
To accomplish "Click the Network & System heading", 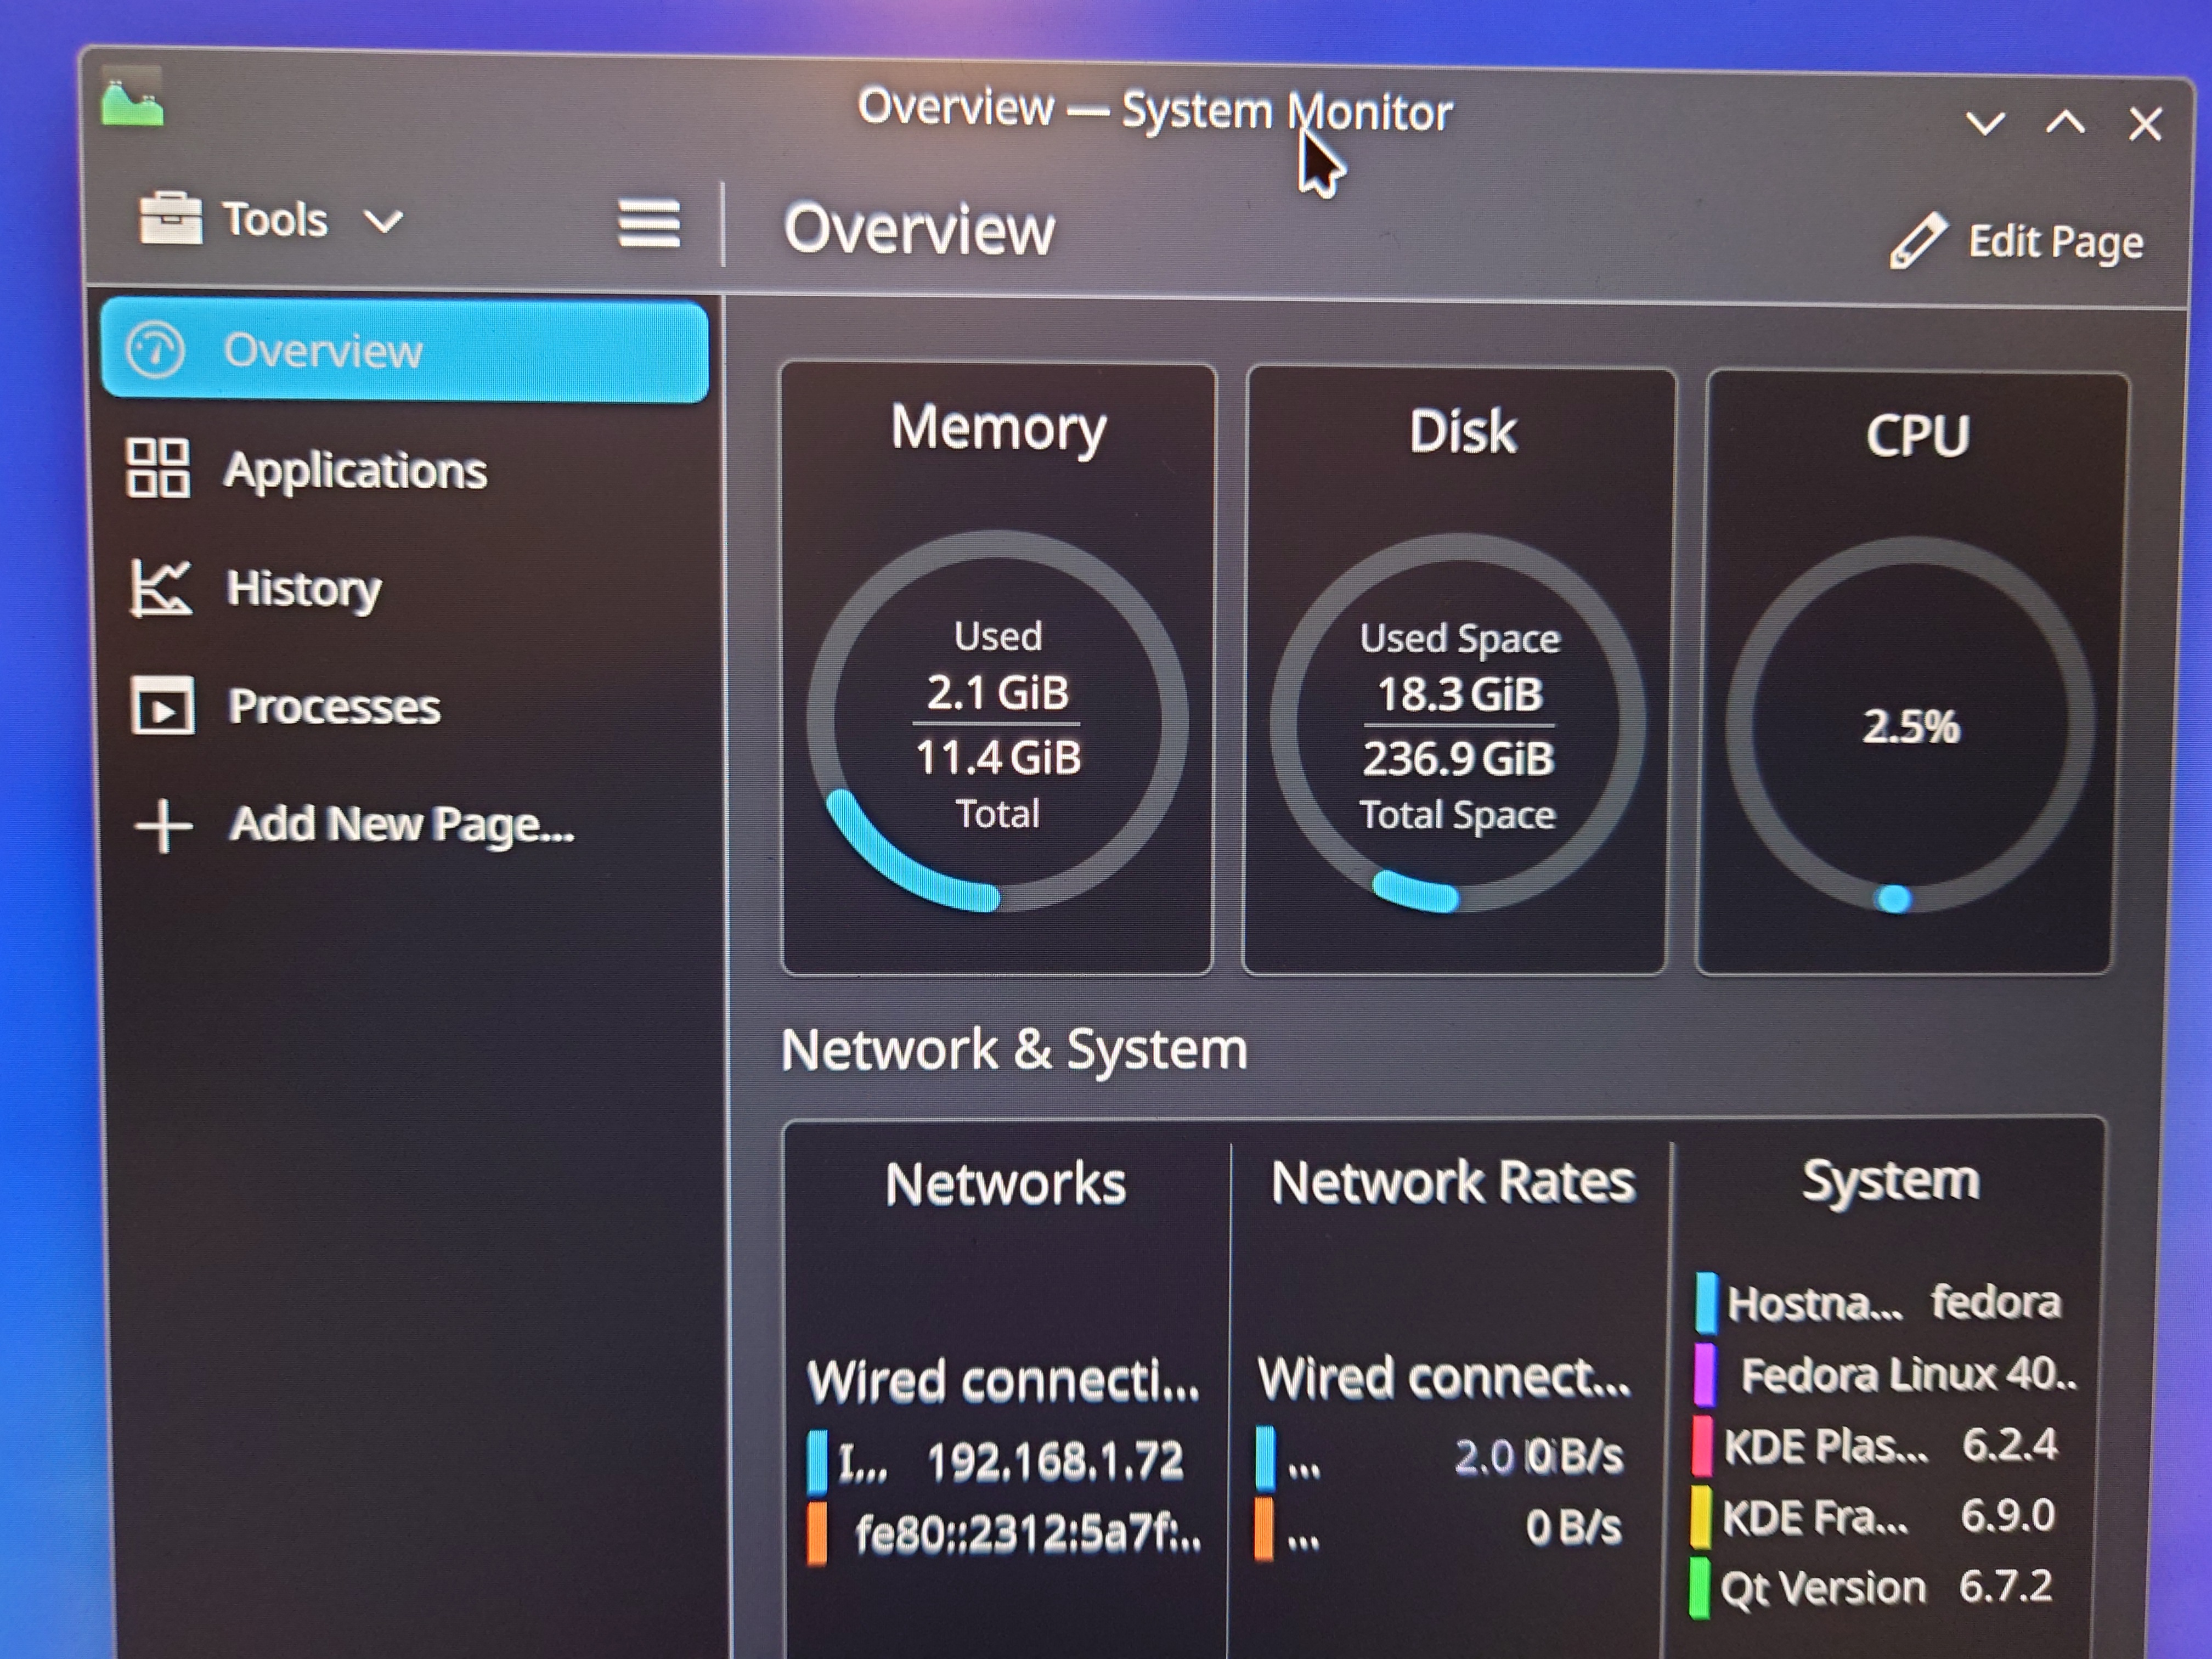I will [1014, 1050].
